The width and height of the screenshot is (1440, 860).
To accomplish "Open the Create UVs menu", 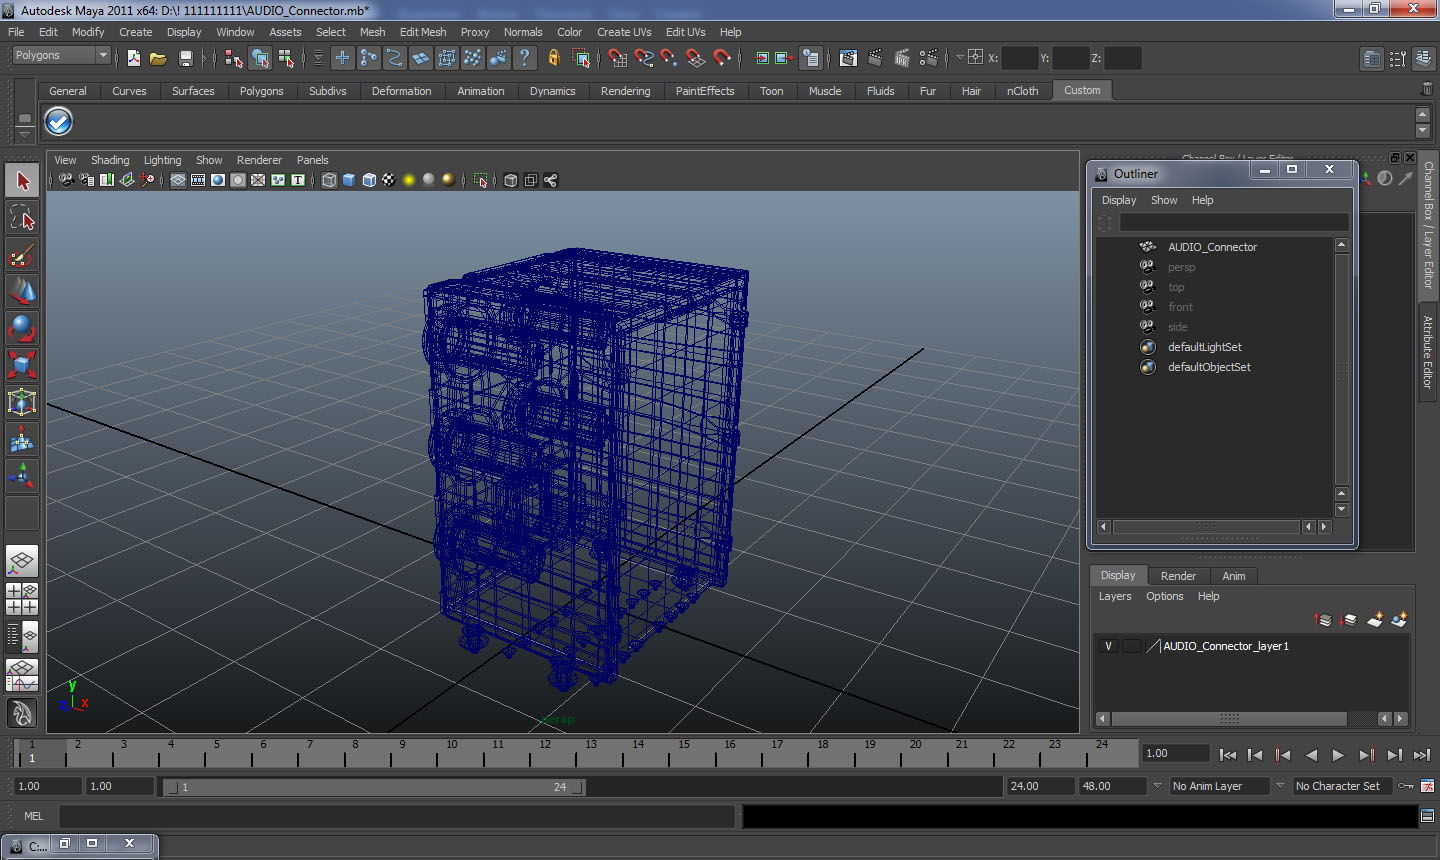I will coord(624,32).
